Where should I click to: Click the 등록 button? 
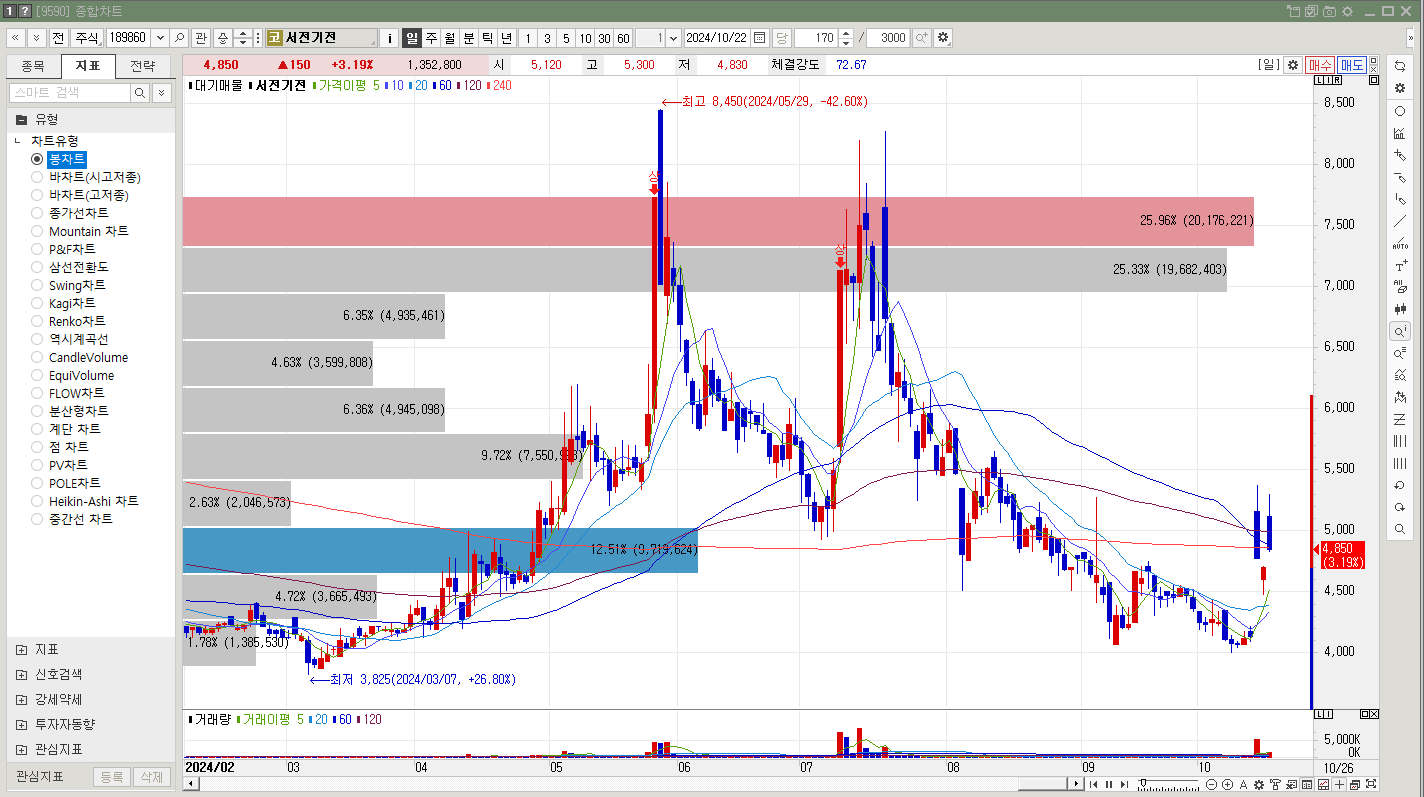[x=112, y=777]
